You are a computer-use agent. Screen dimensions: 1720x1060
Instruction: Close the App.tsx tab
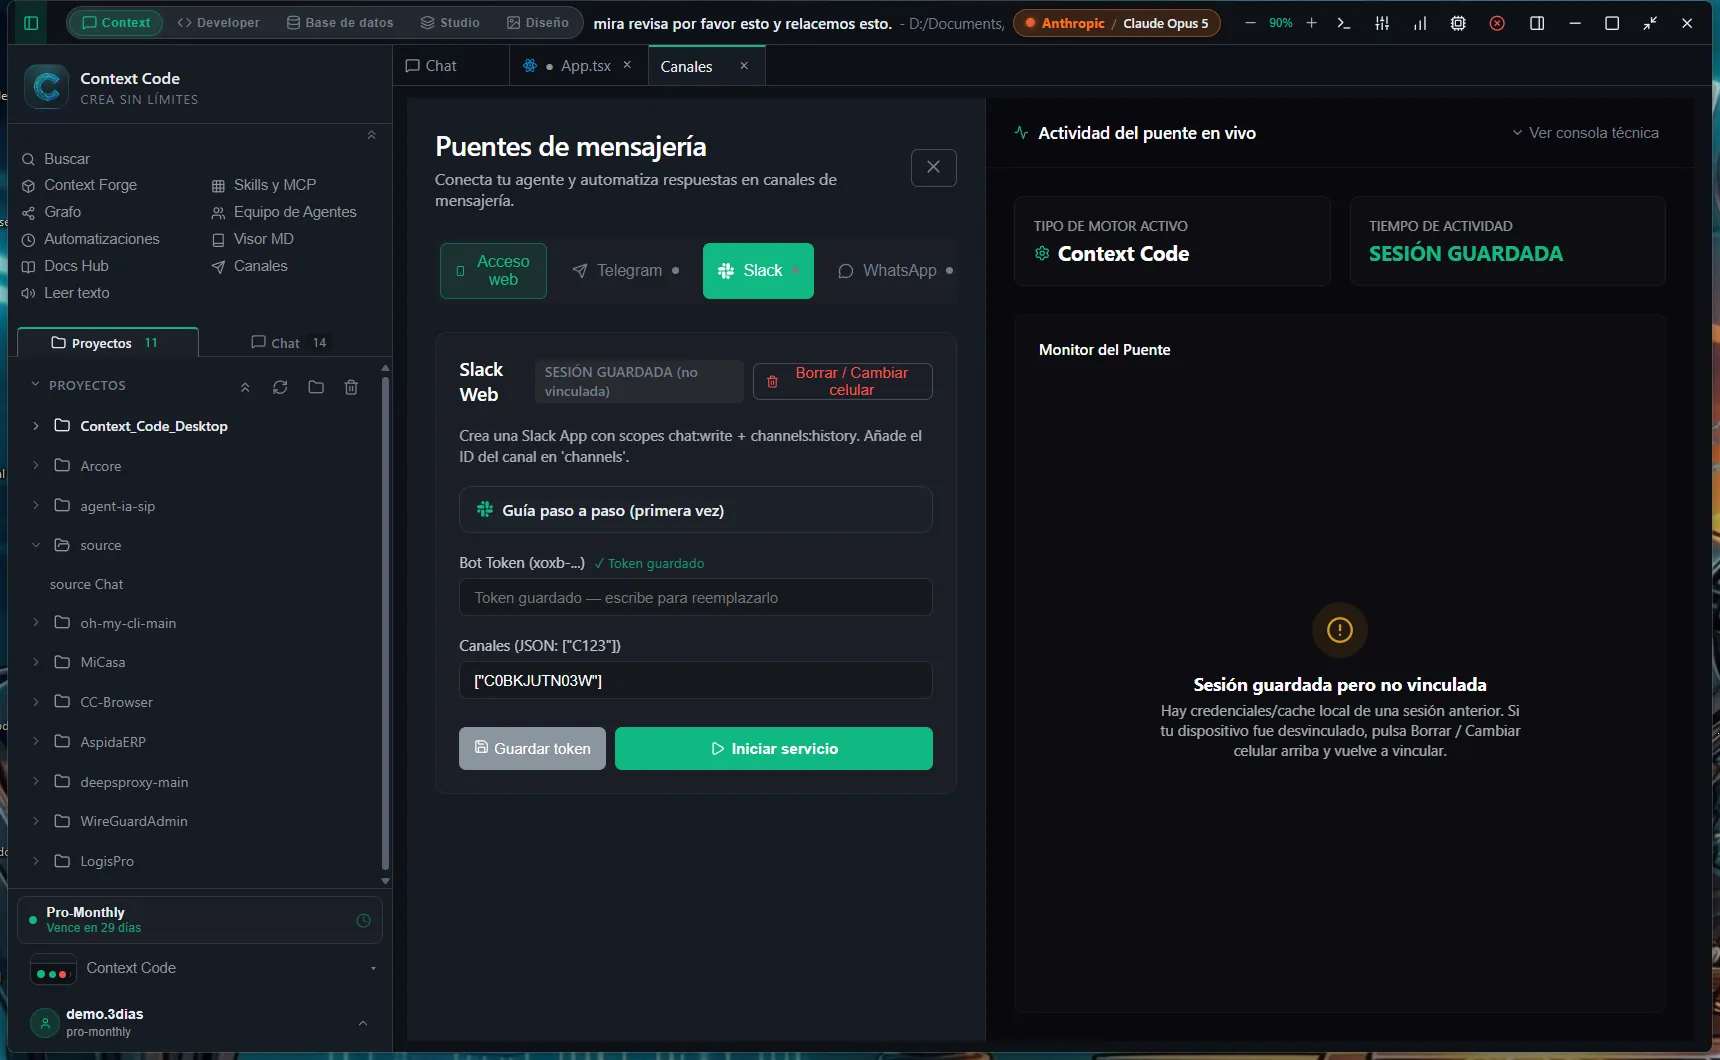tap(627, 65)
